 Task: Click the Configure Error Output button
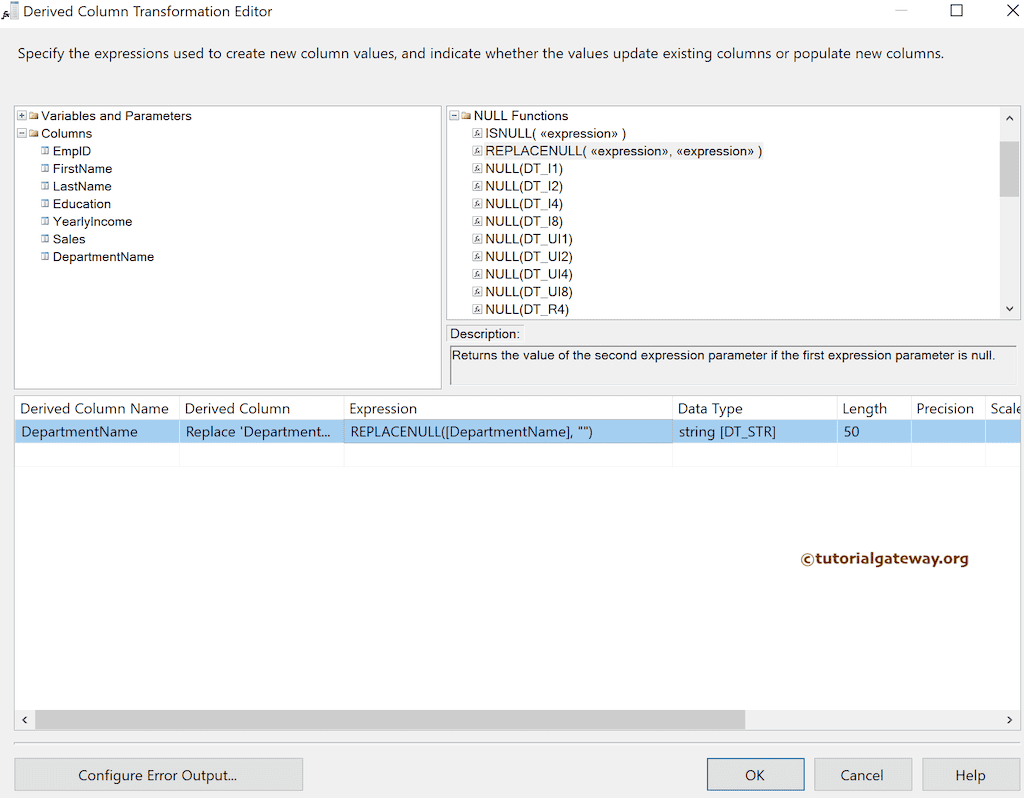pyautogui.click(x=158, y=774)
